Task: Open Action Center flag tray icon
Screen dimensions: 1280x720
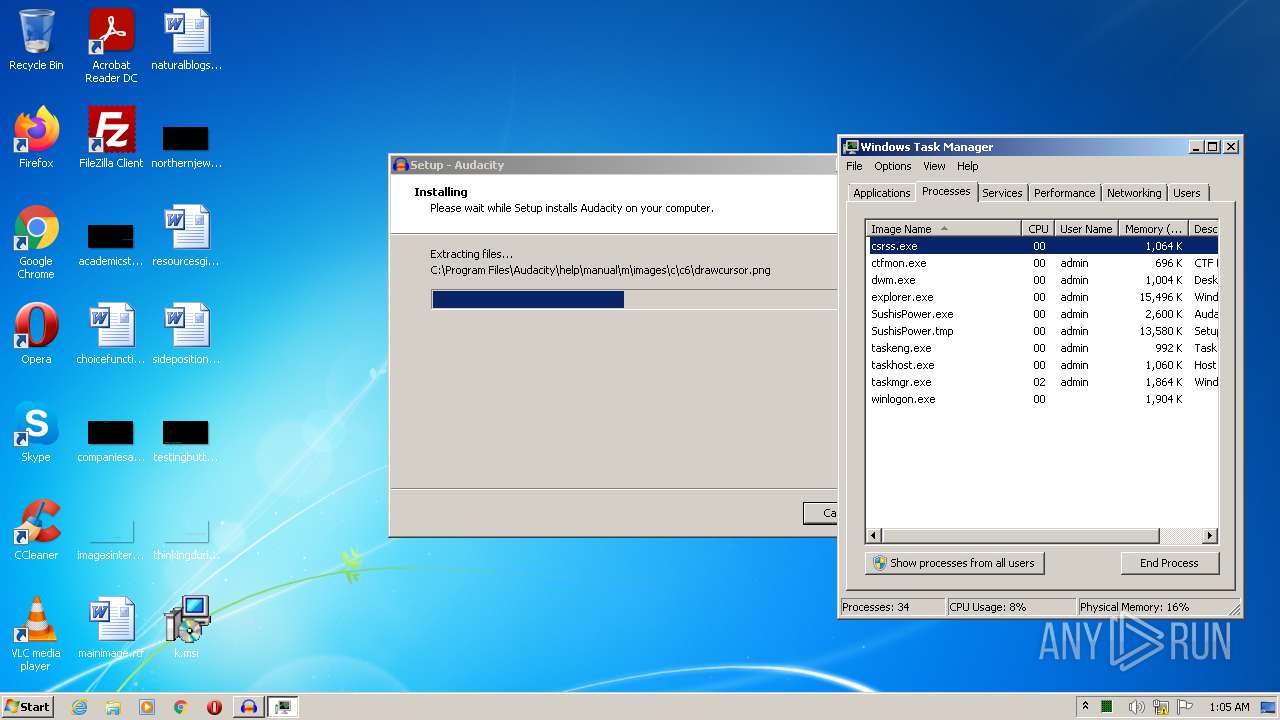Action: (1186, 707)
